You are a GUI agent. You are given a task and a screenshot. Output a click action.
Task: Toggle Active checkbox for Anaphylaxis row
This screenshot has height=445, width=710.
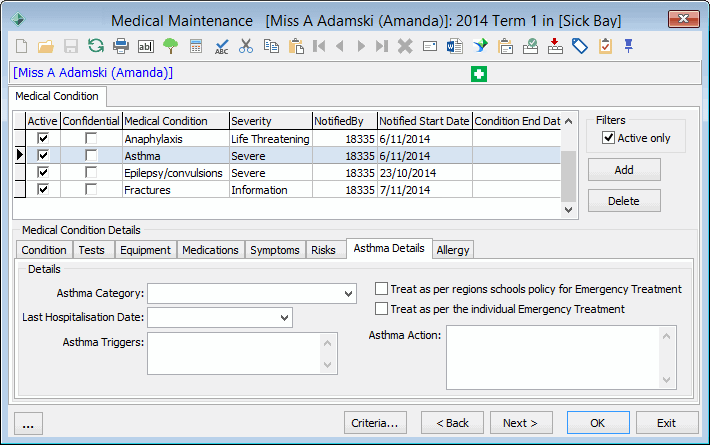pos(43,138)
